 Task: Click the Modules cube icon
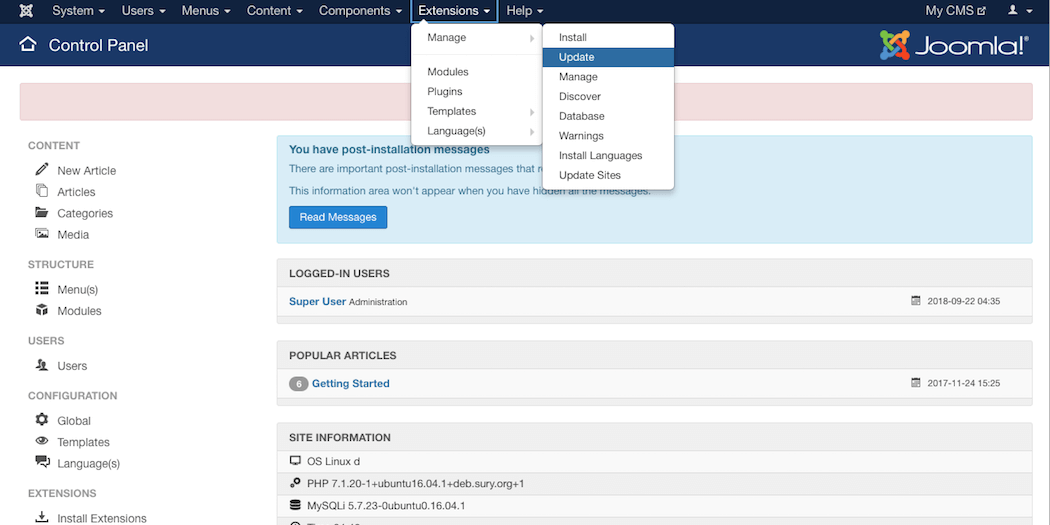click(x=42, y=310)
